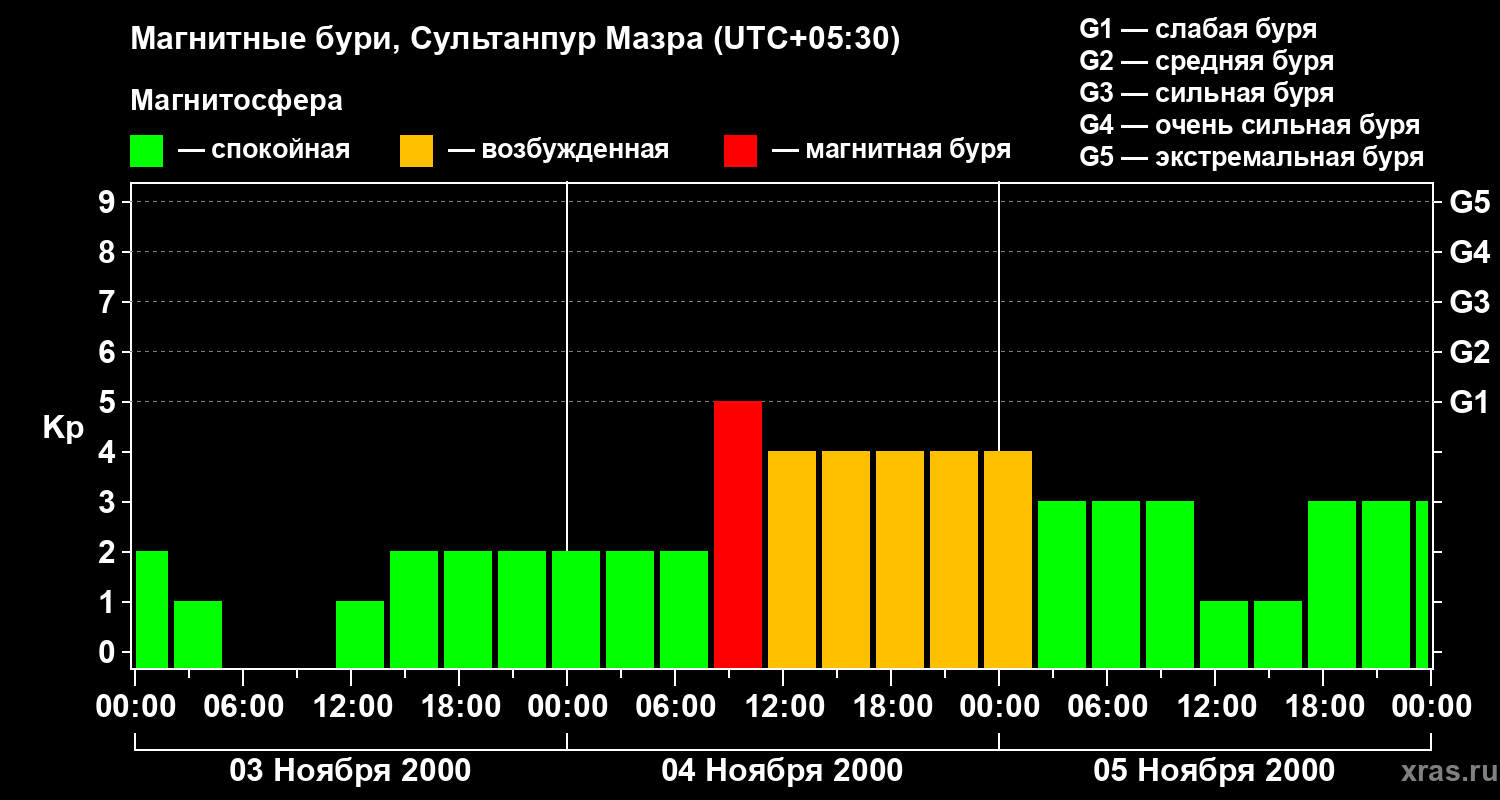Click the midnight divider line starting 04 November
This screenshot has width=1500, height=800.
coord(567,365)
